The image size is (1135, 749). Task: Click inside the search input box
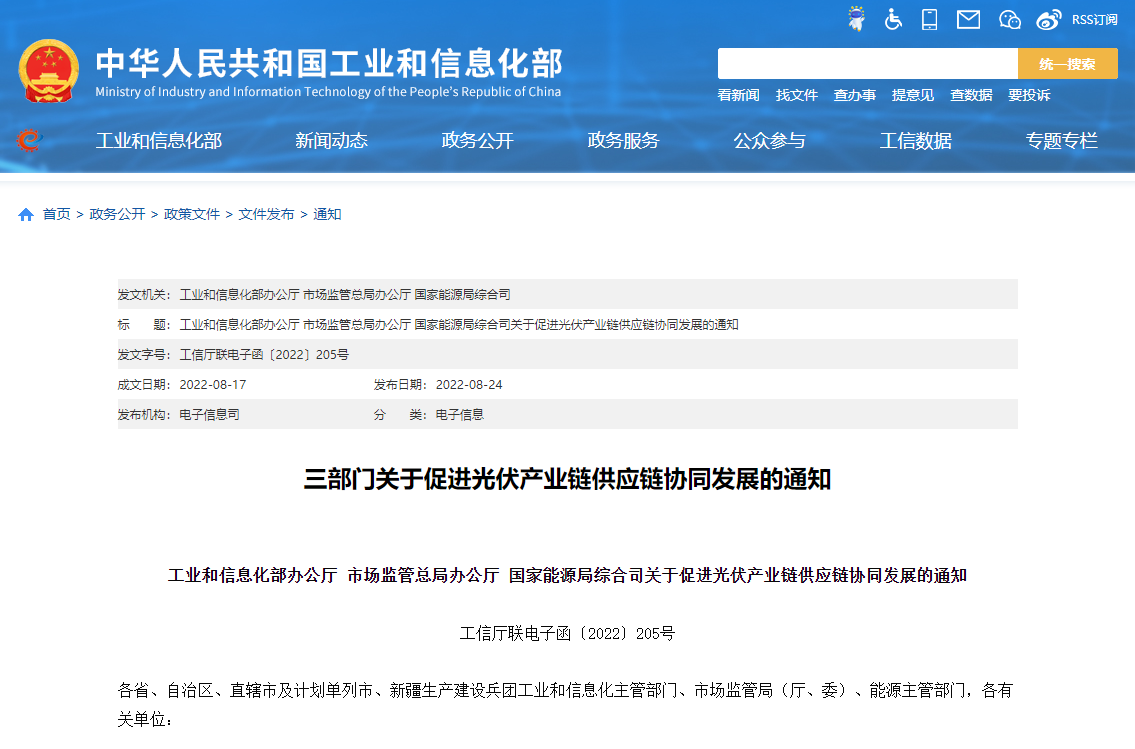[x=868, y=63]
